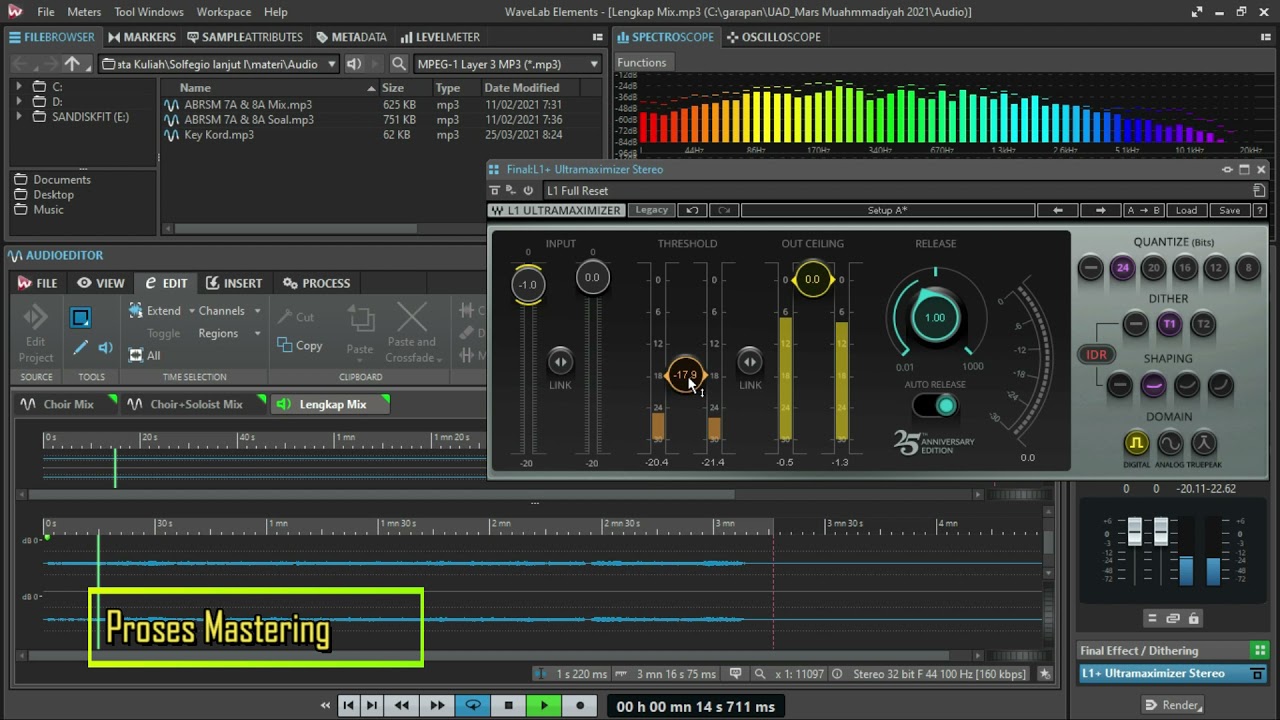Screen dimensions: 1280x720
Task: Choose Dither type T2
Action: point(1203,324)
